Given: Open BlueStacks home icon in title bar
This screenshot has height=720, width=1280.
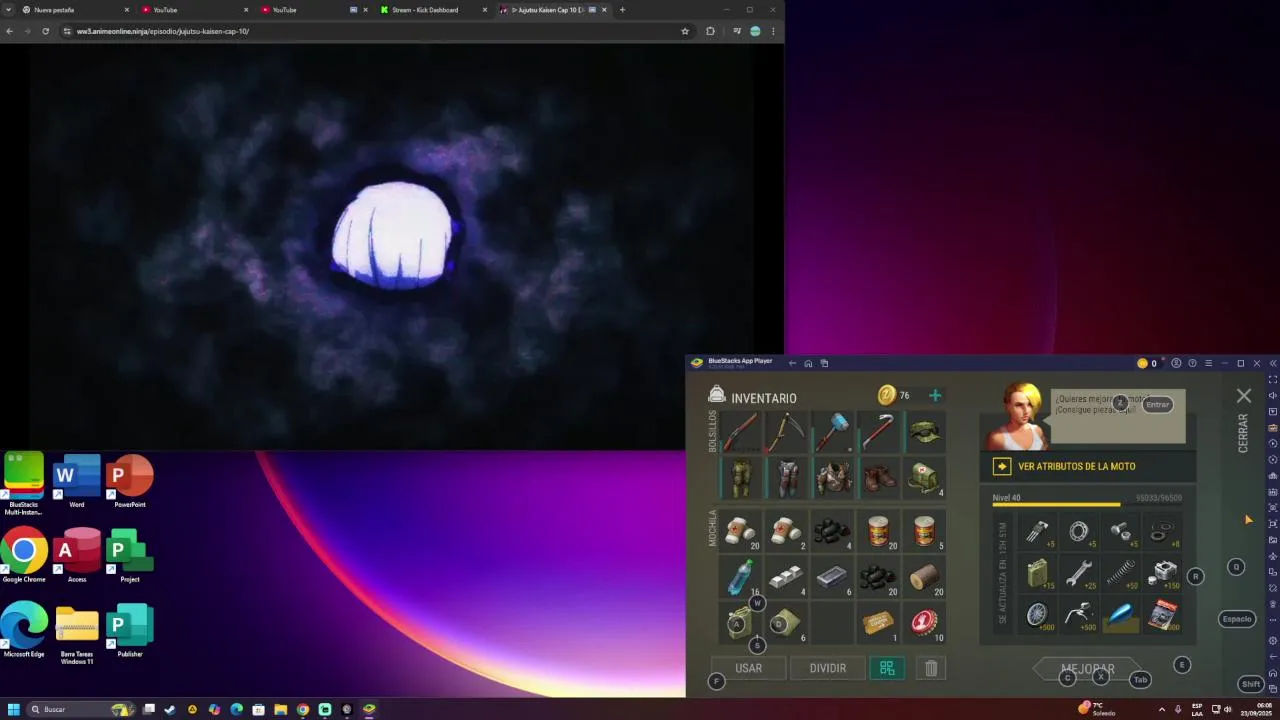Looking at the screenshot, I should click(808, 363).
